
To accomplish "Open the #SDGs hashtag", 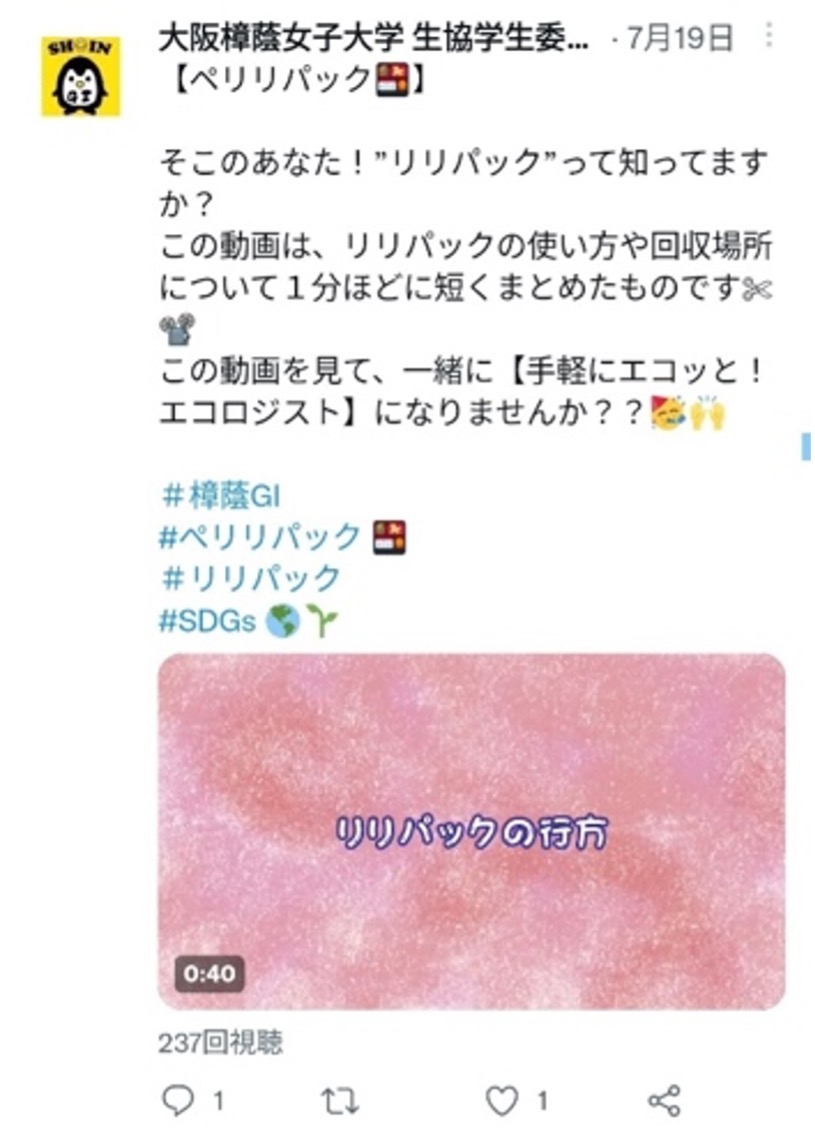I will (x=208, y=621).
